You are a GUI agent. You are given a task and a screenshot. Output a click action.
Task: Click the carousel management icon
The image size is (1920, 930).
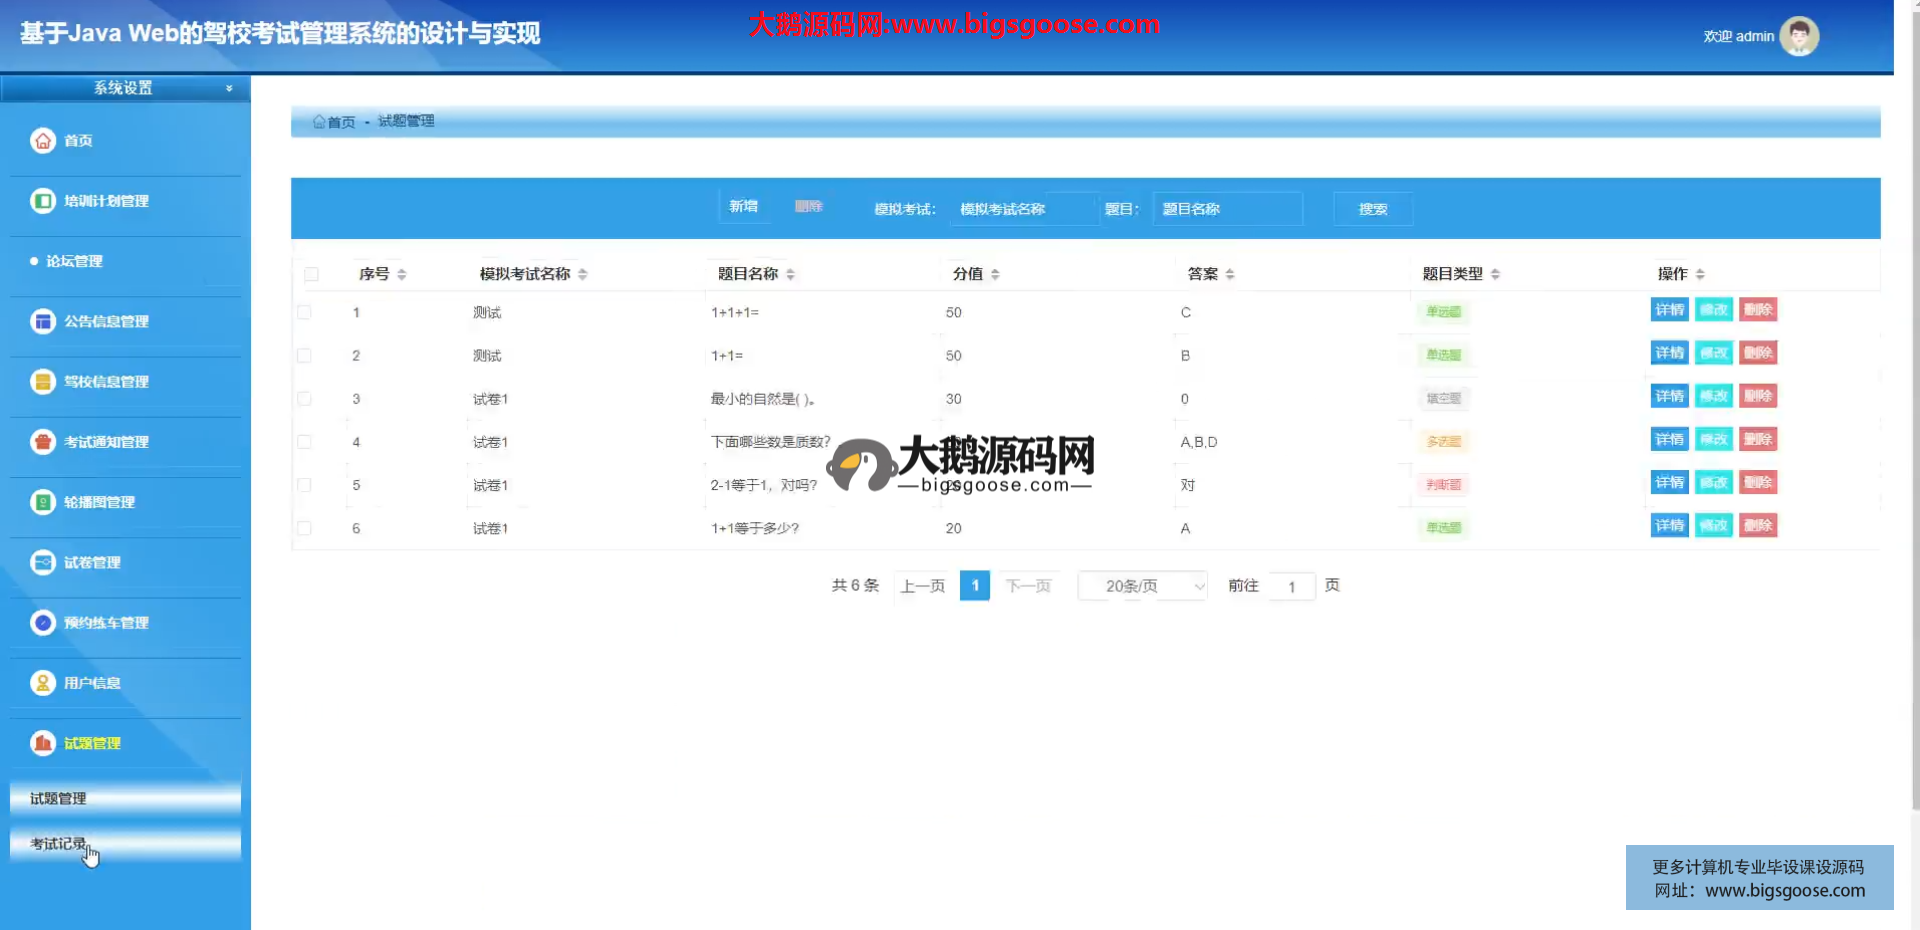pos(43,502)
